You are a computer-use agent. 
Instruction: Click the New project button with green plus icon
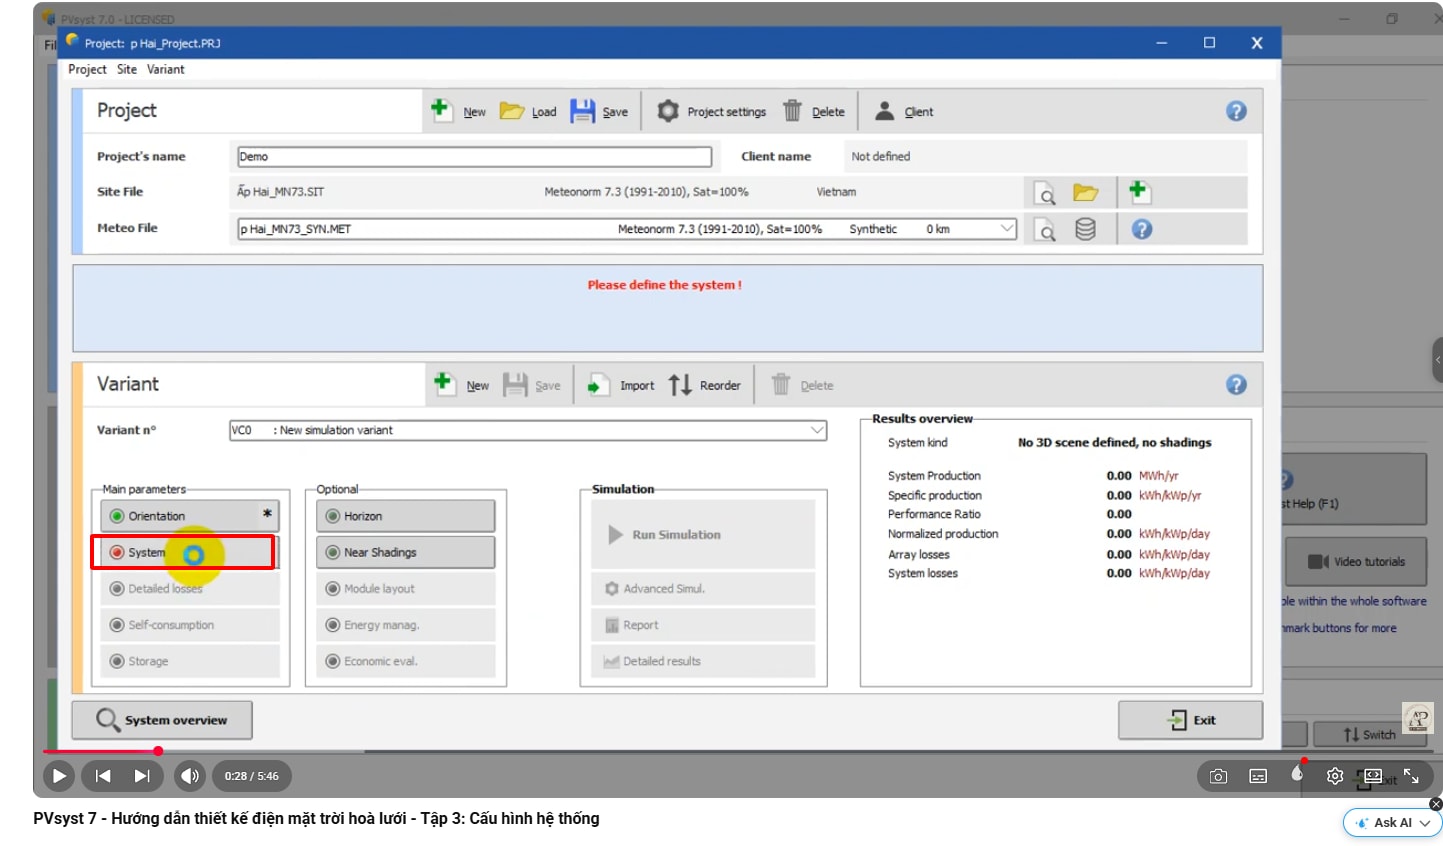click(x=458, y=111)
